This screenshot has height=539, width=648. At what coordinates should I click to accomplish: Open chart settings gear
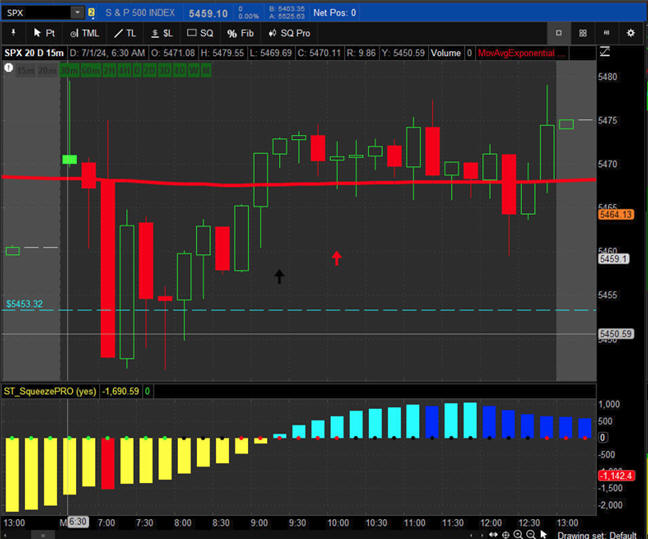point(631,33)
